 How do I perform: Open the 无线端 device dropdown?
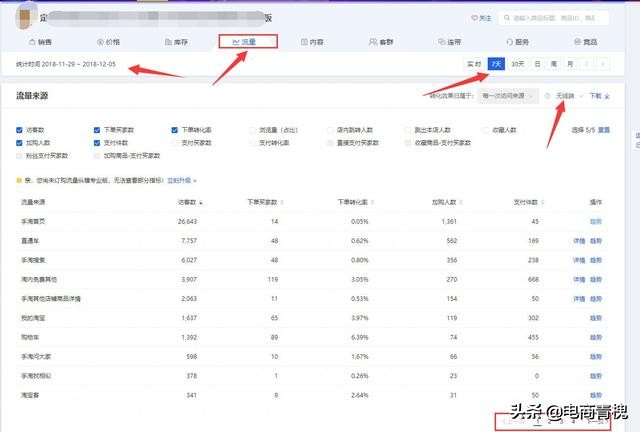click(569, 96)
